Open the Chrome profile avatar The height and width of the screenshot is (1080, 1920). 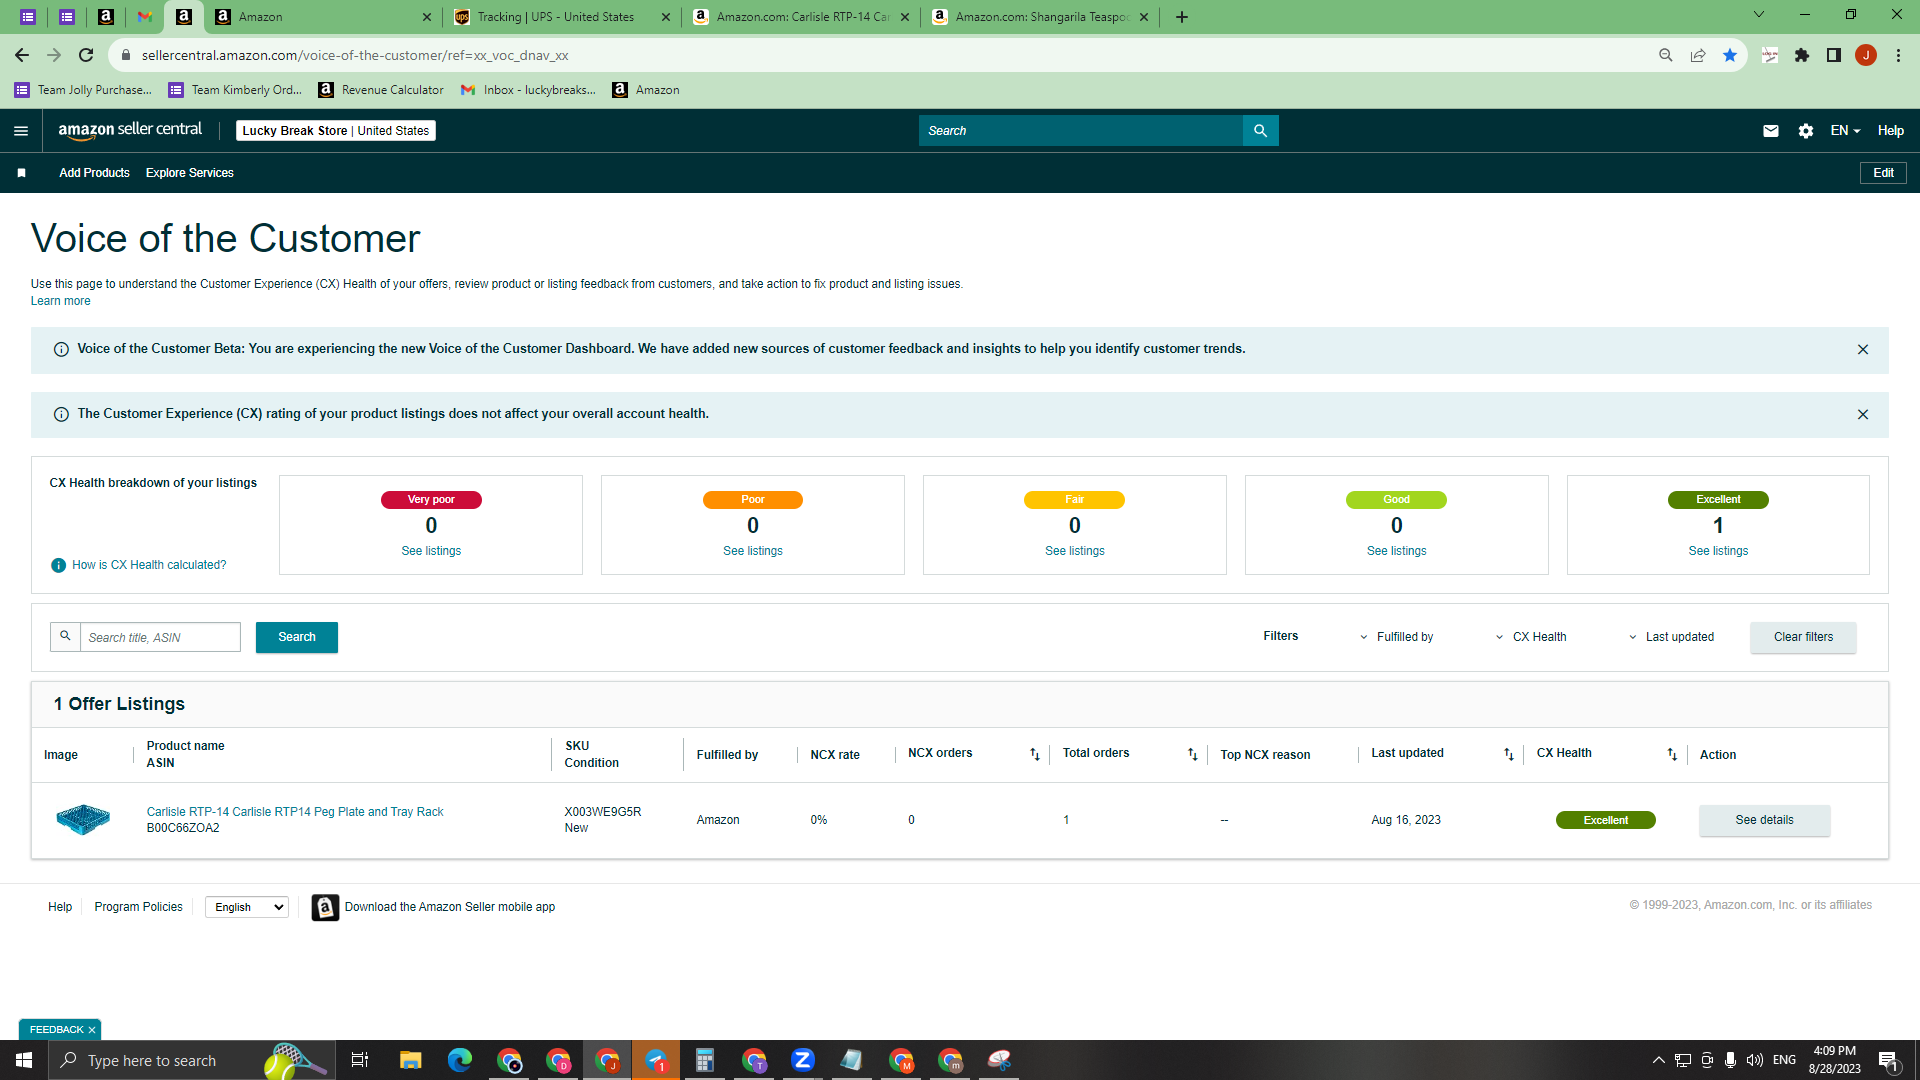point(1865,56)
